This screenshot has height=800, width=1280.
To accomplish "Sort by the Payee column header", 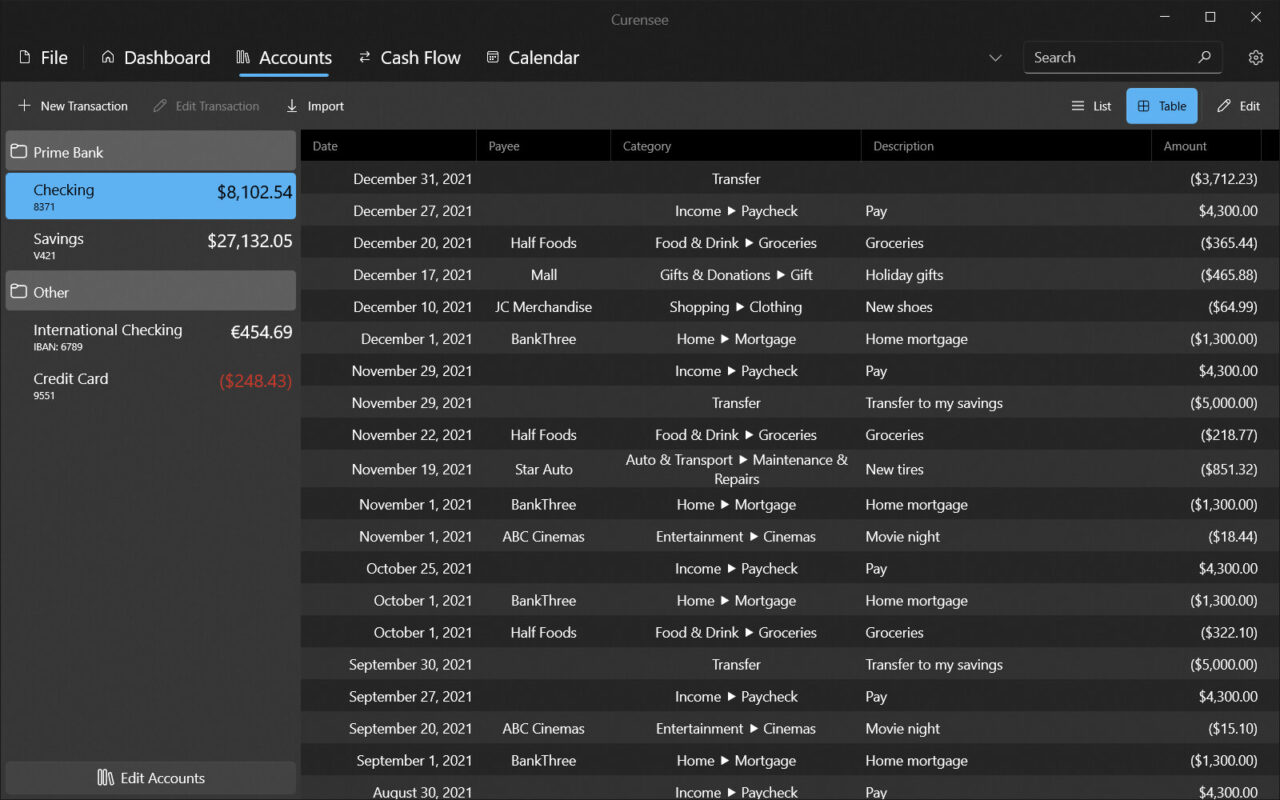I will (543, 146).
